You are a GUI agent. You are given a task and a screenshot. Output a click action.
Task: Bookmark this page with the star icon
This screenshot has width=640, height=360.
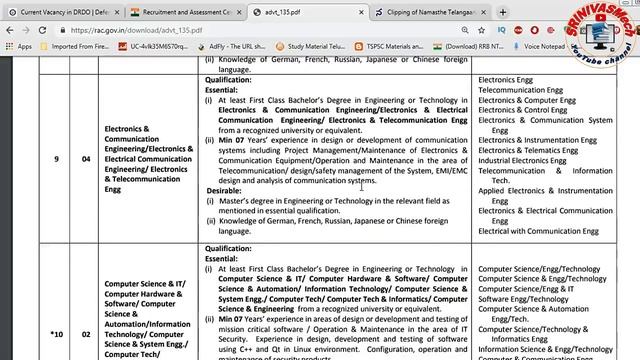(482, 30)
